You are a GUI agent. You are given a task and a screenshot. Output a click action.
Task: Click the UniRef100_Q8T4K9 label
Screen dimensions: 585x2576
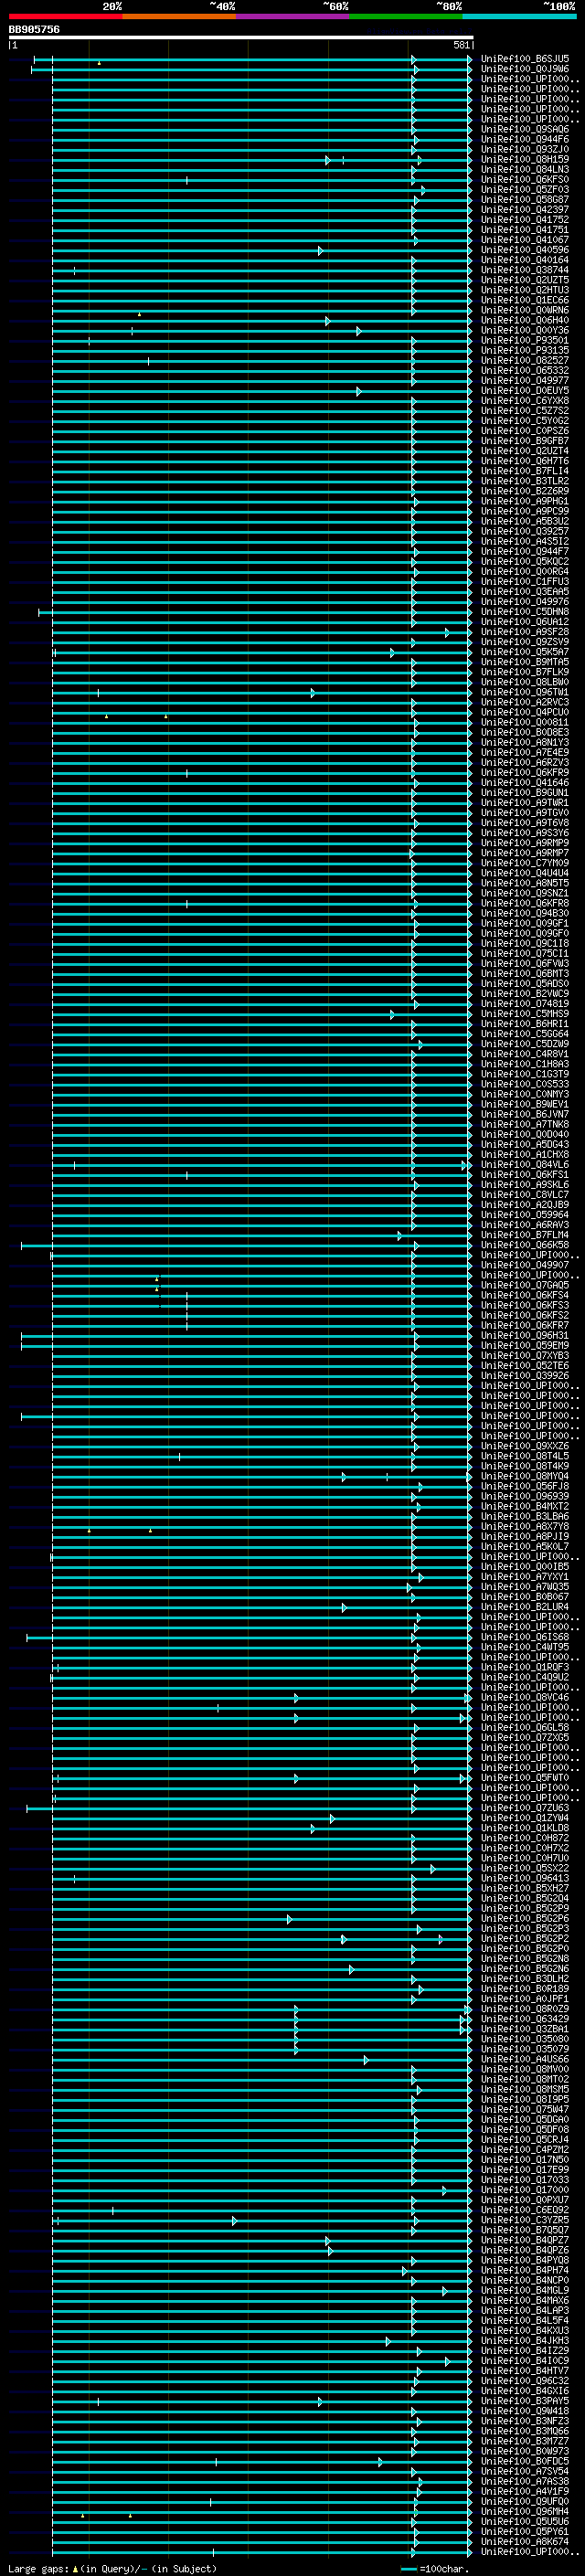pyautogui.click(x=525, y=1465)
